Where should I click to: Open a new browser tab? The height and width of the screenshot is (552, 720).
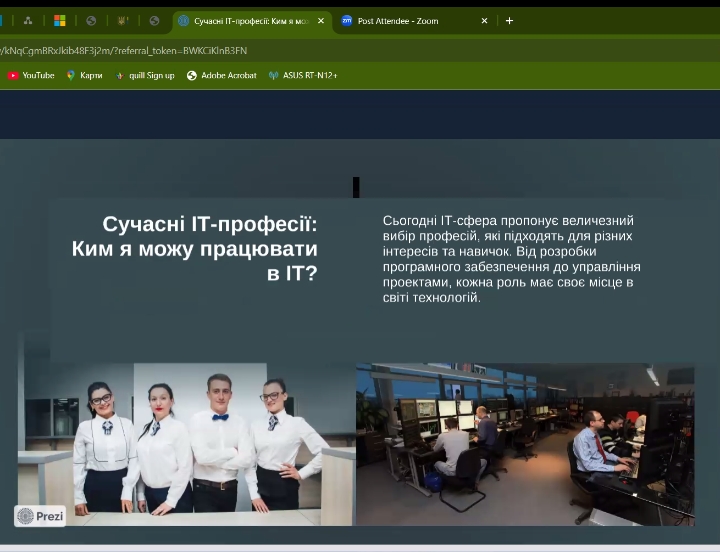click(509, 21)
